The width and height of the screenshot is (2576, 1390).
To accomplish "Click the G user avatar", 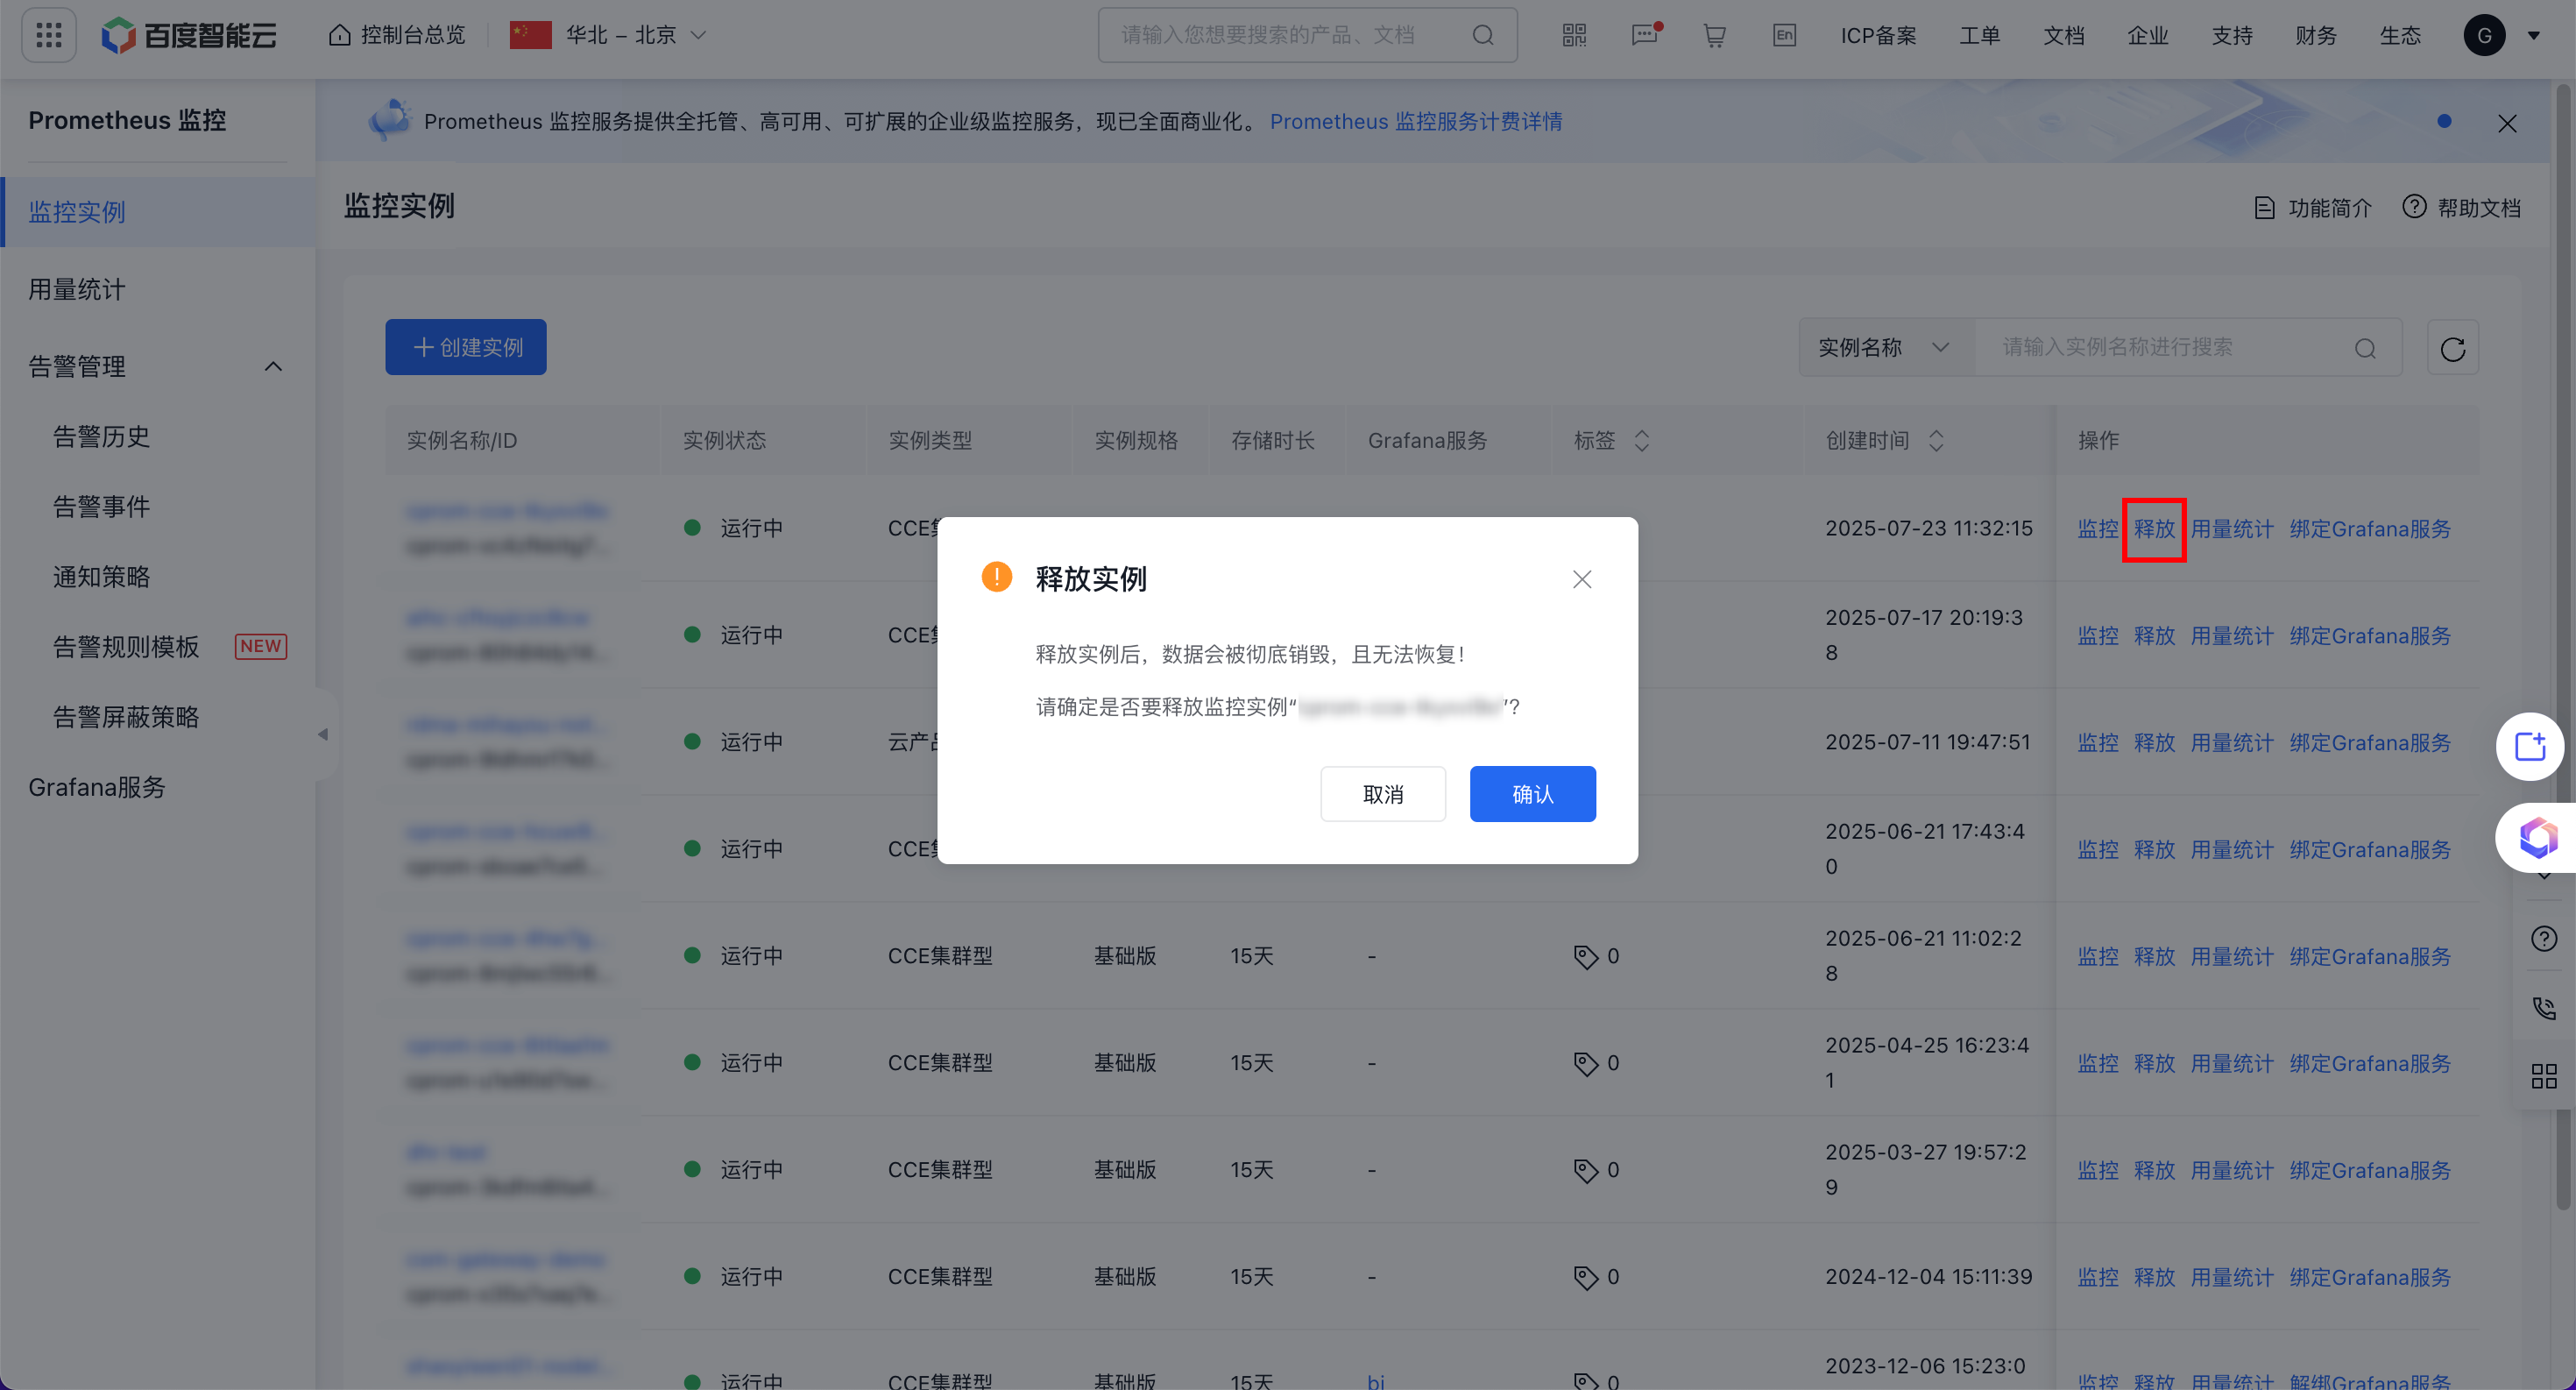I will coord(2484,35).
